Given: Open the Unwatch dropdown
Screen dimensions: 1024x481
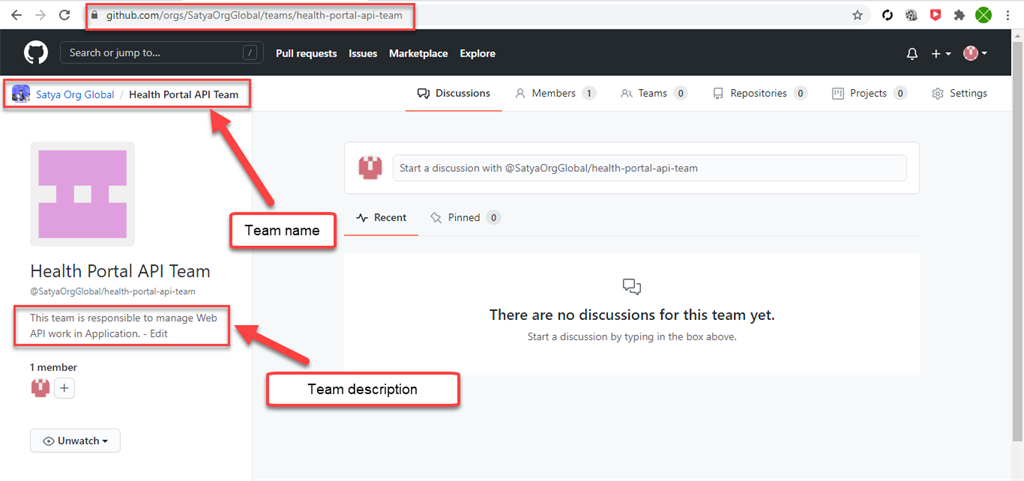Looking at the screenshot, I should click(75, 441).
